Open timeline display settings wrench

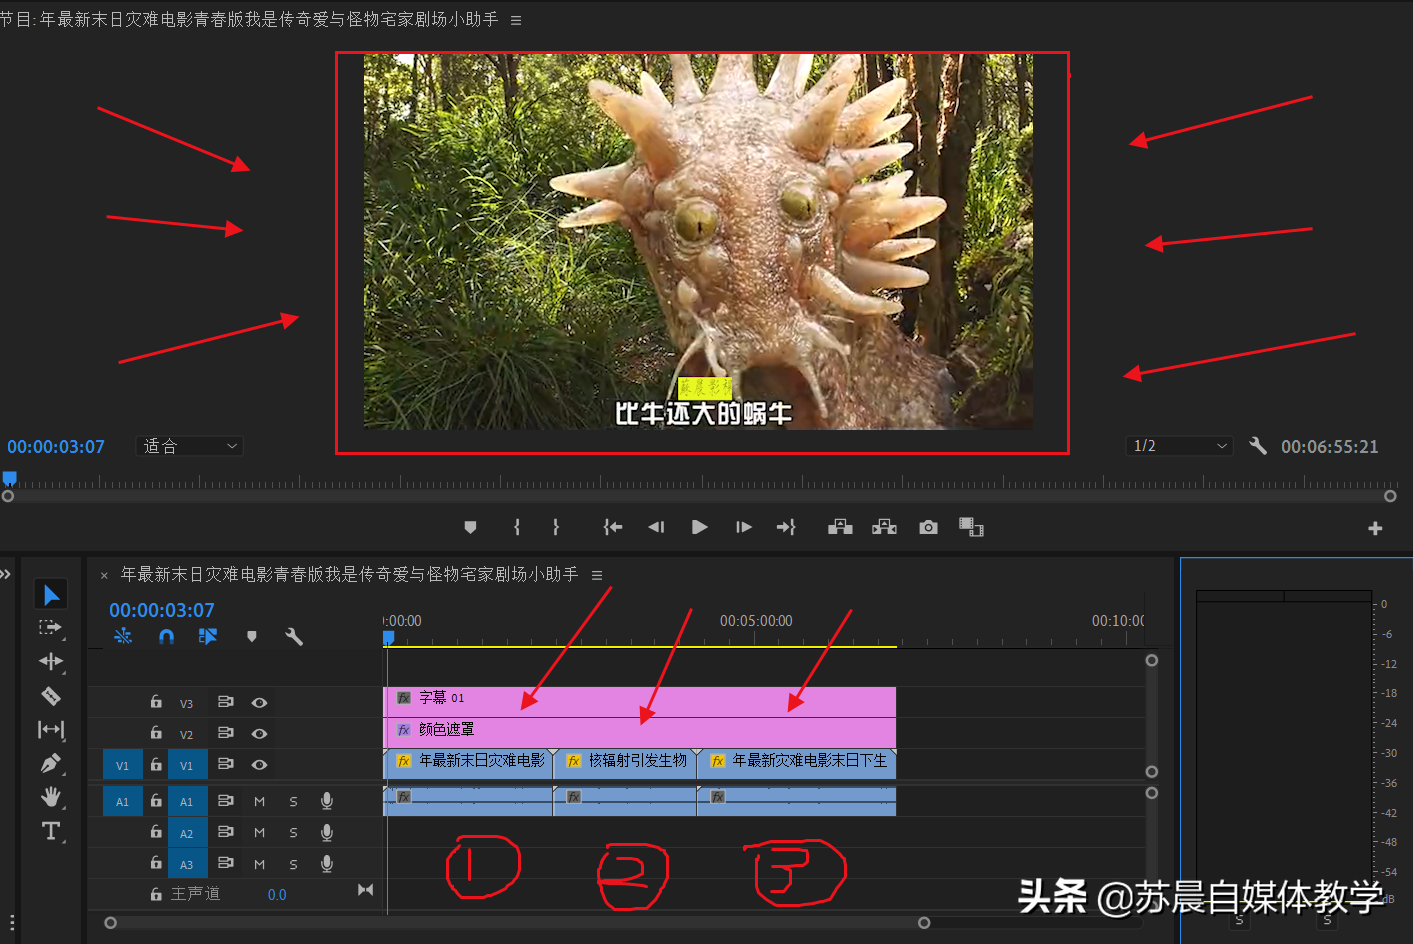(x=294, y=636)
